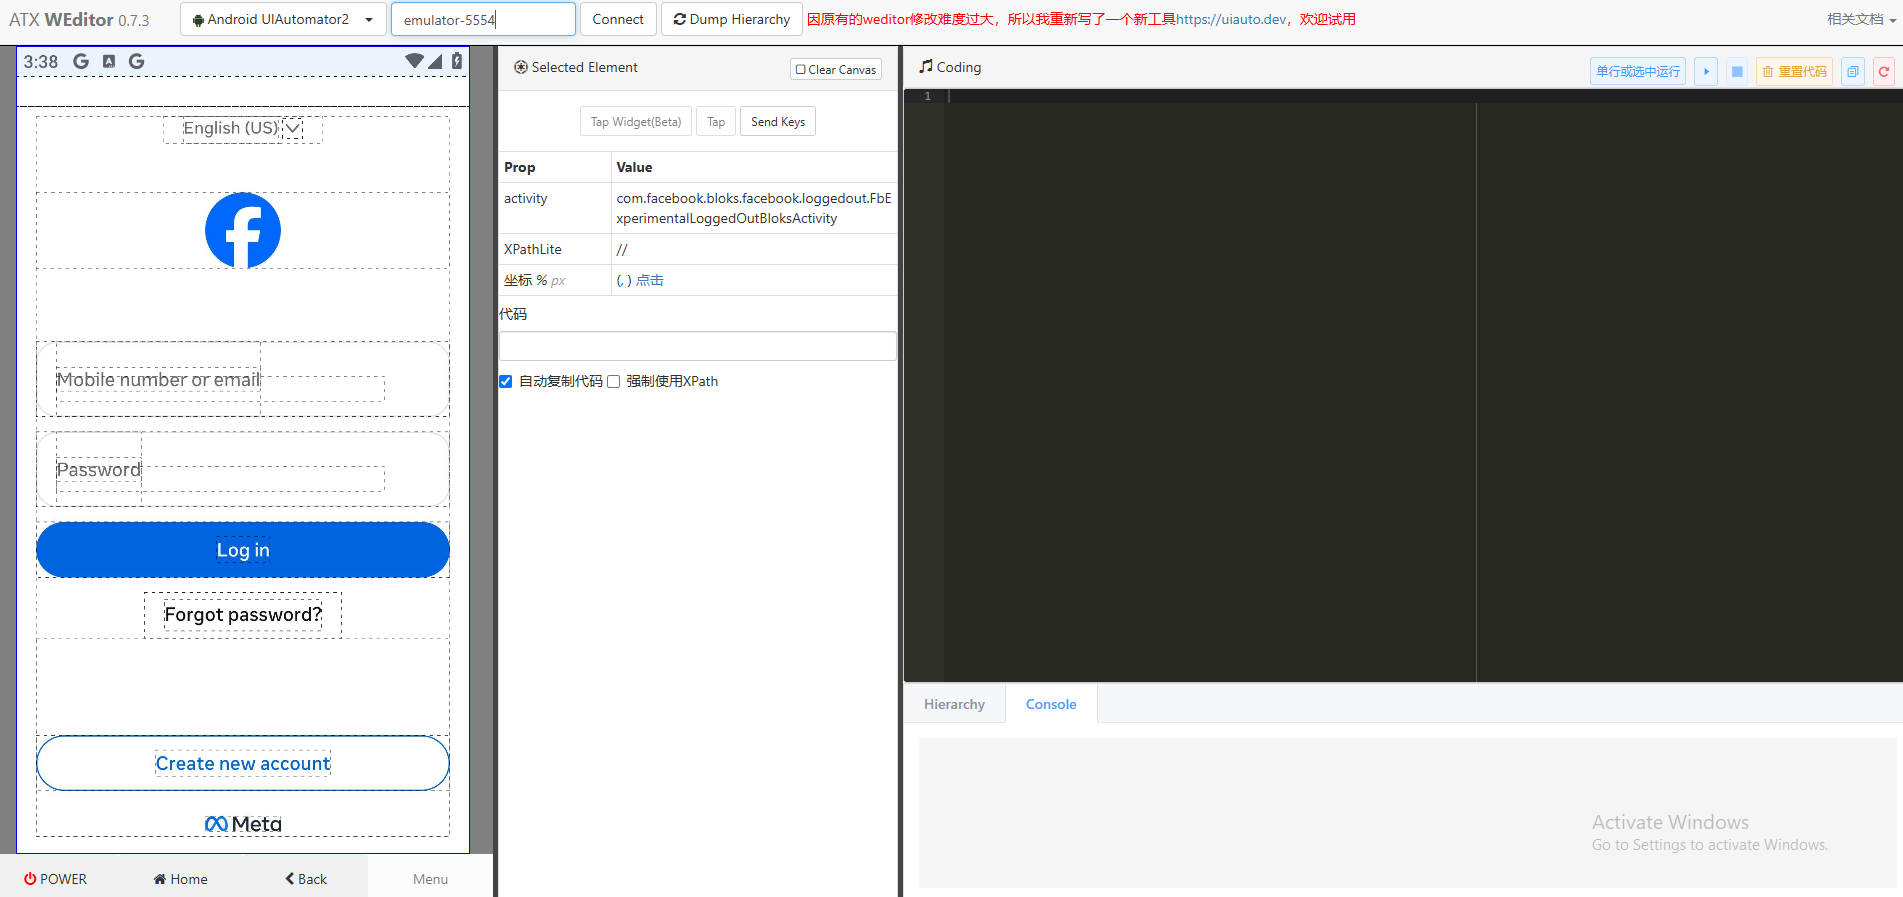The image size is (1903, 897).
Task: Click the Meta logo in device preview
Action: click(243, 824)
